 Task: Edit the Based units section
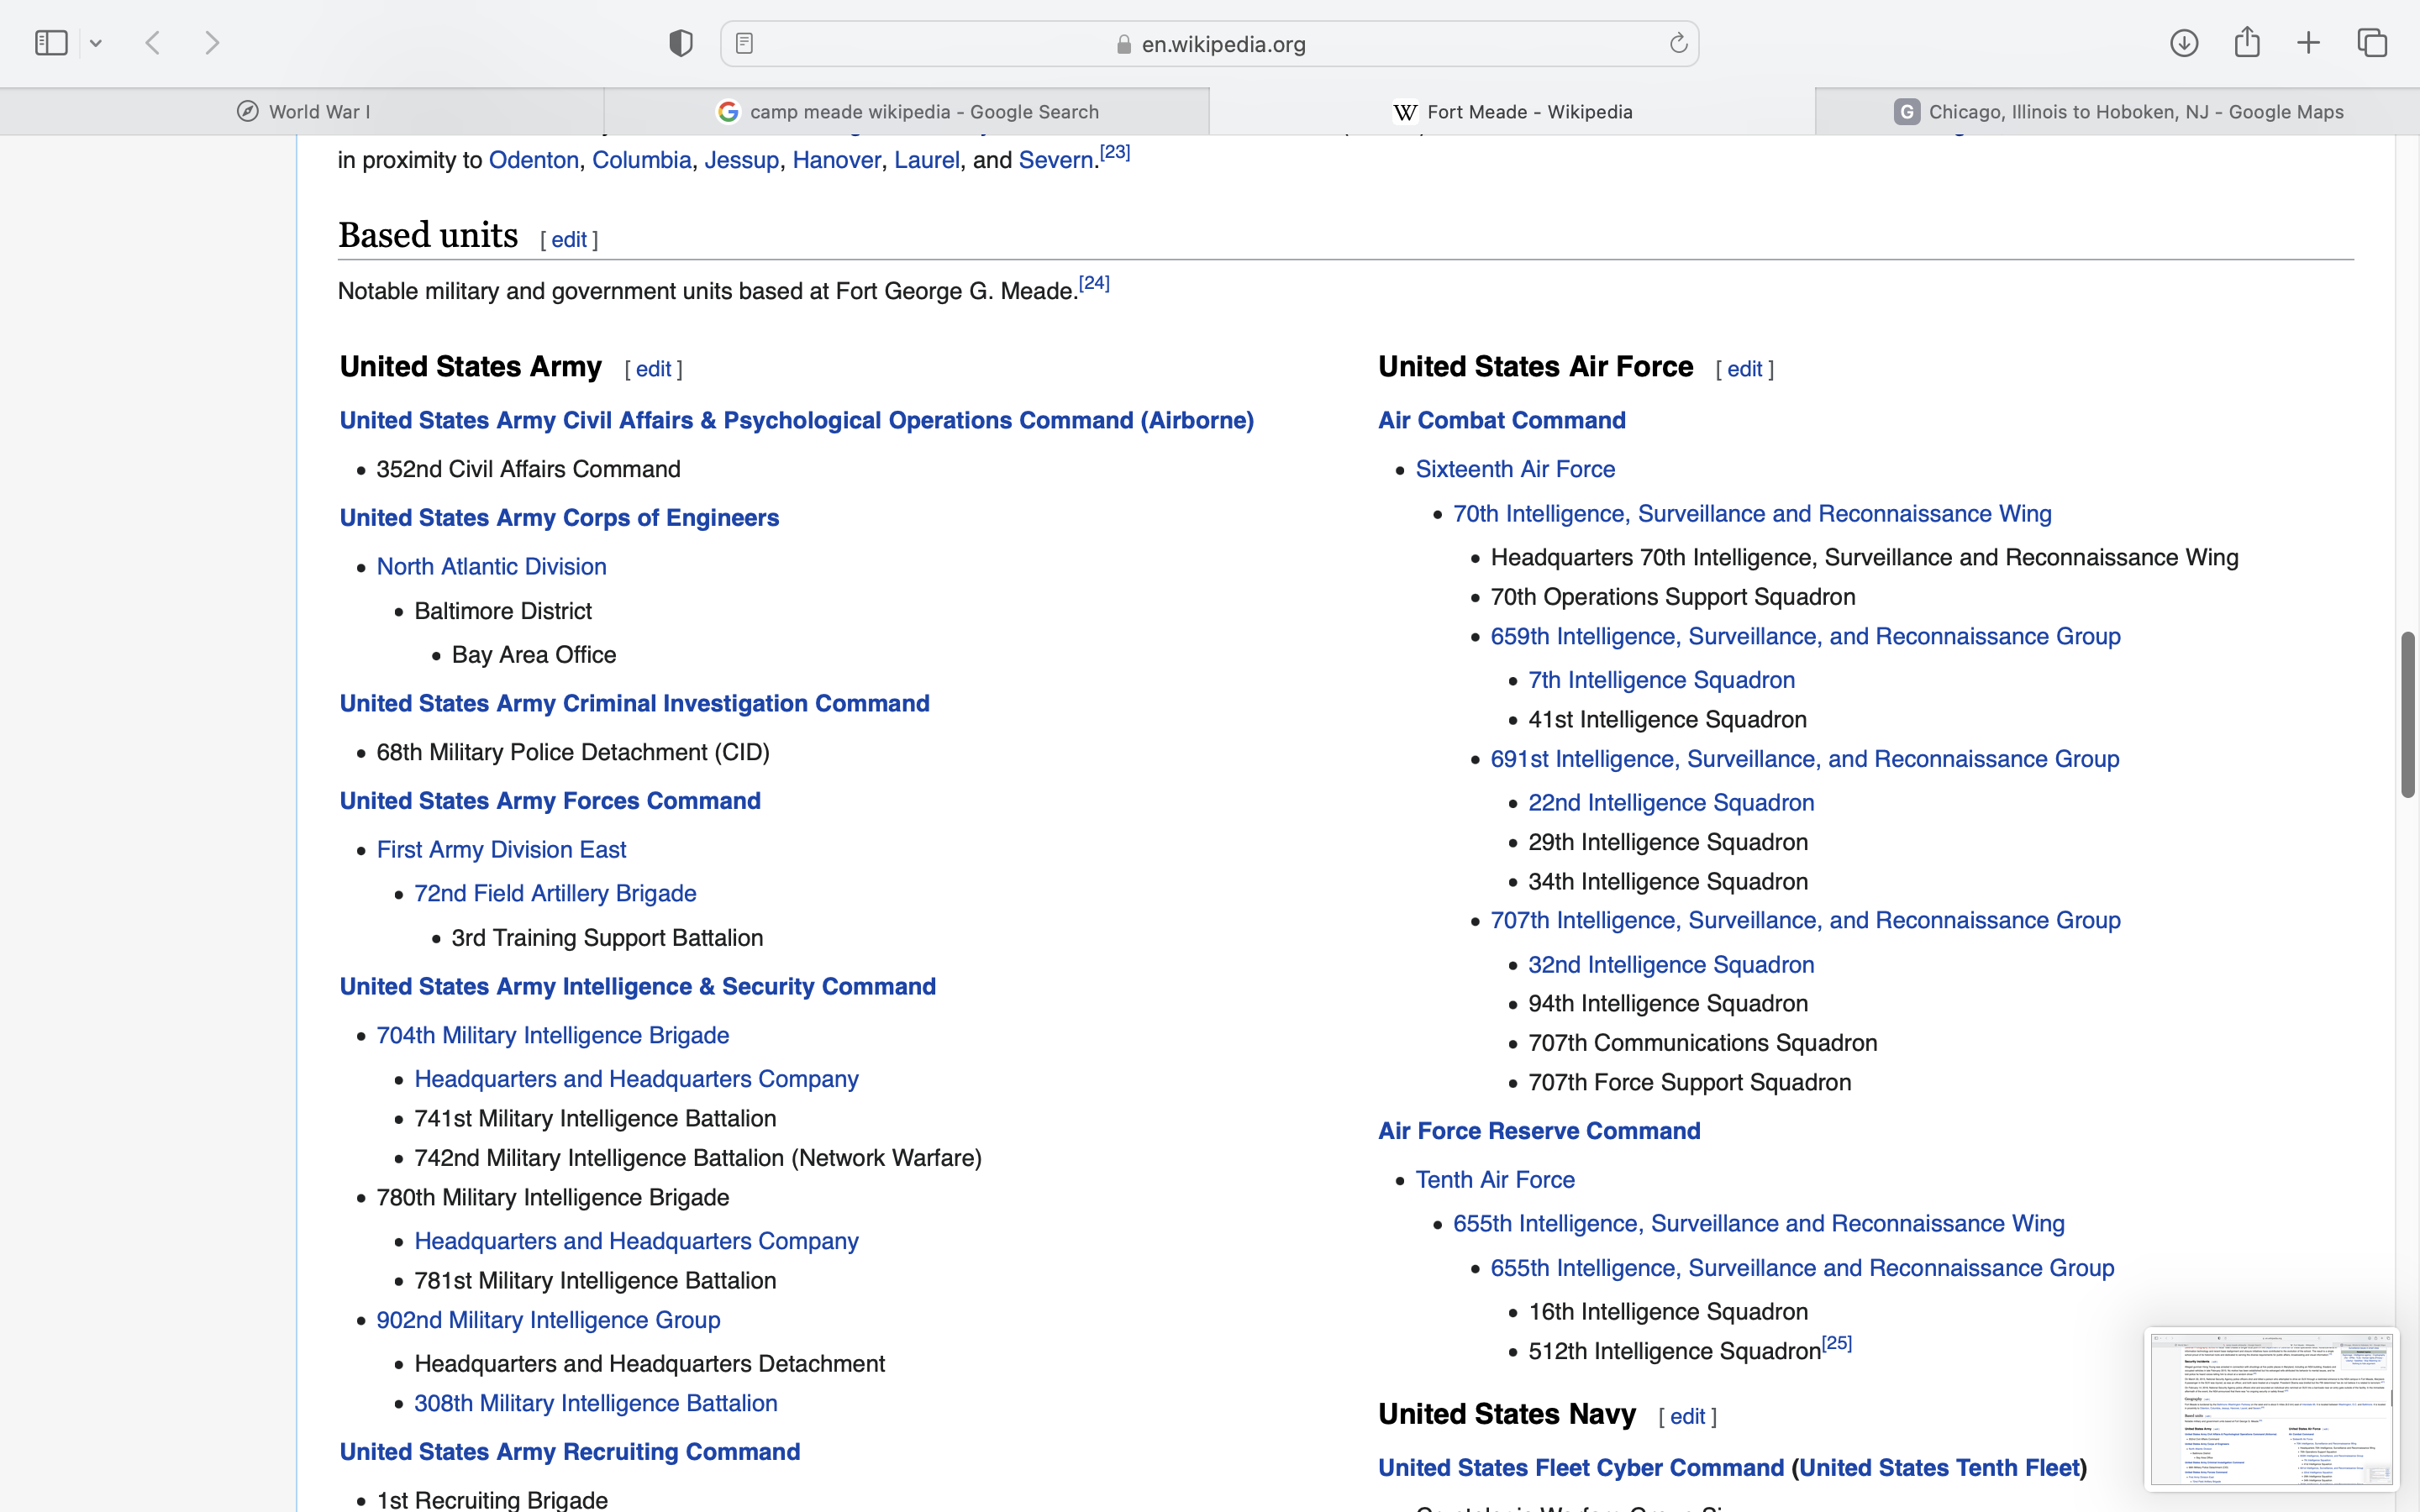coord(569,240)
